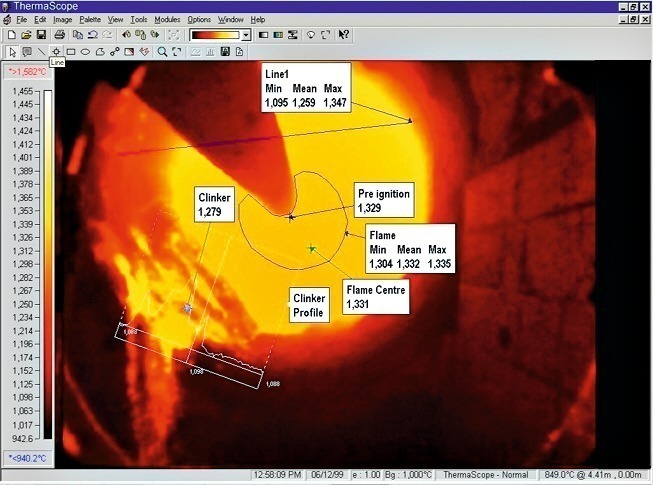The image size is (653, 485).
Task: Select the rectangle region tool
Action: tap(71, 51)
